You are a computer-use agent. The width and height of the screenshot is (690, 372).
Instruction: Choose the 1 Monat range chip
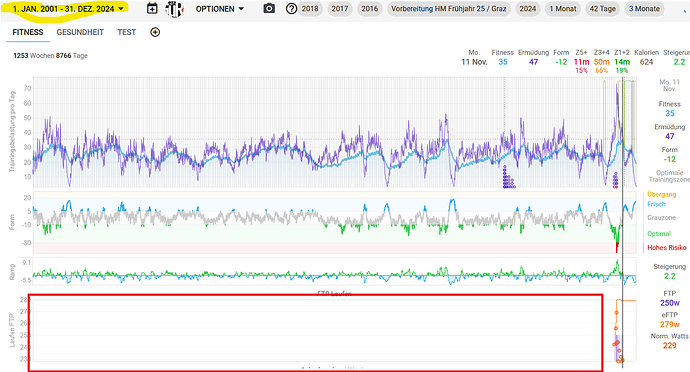pyautogui.click(x=563, y=9)
